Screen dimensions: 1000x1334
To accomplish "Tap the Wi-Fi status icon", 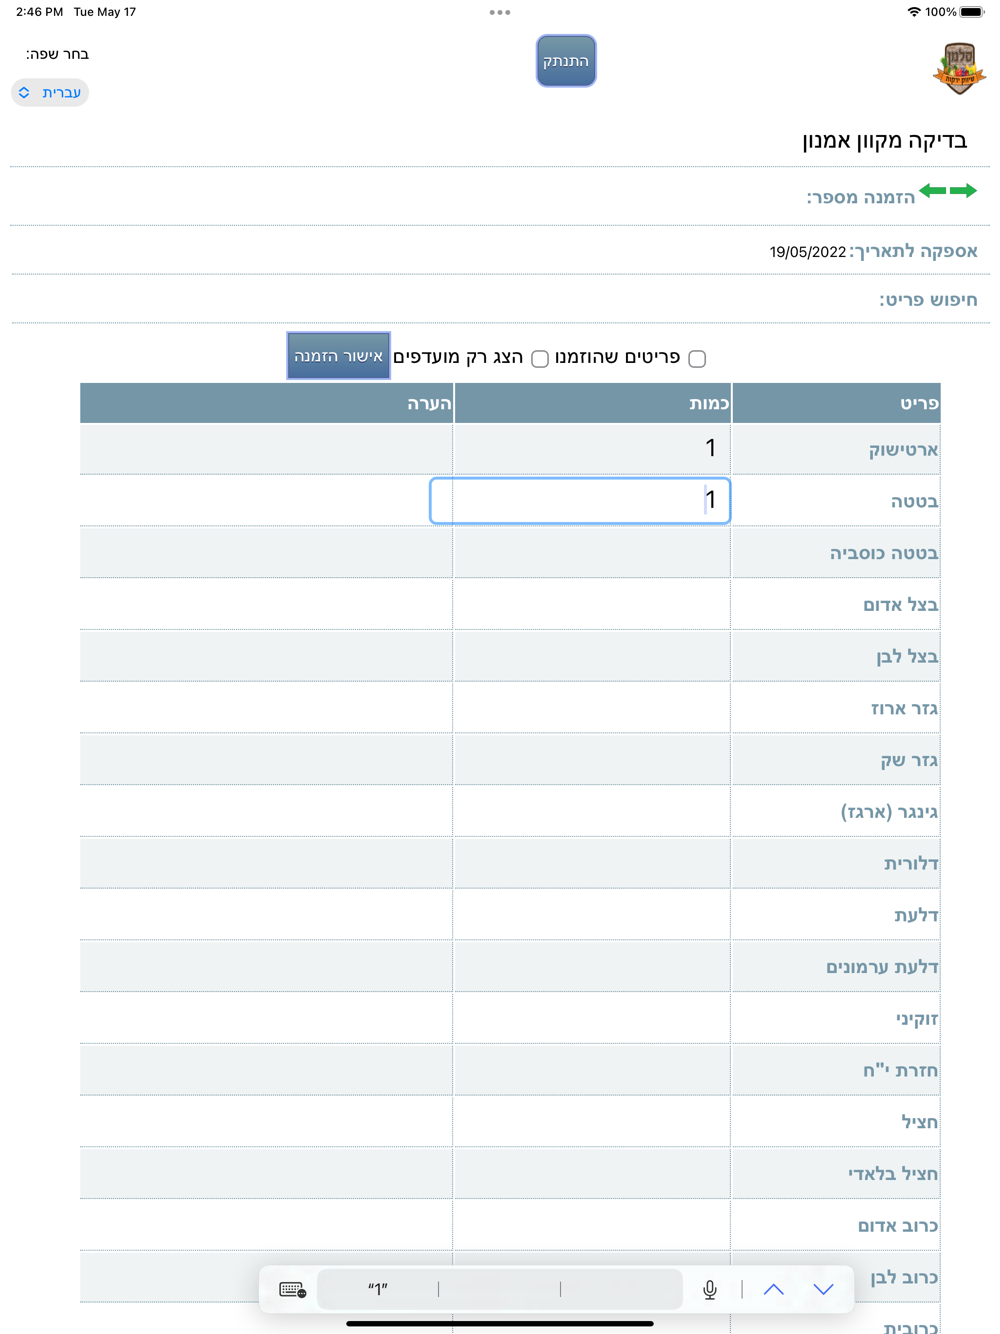I will click(x=913, y=12).
